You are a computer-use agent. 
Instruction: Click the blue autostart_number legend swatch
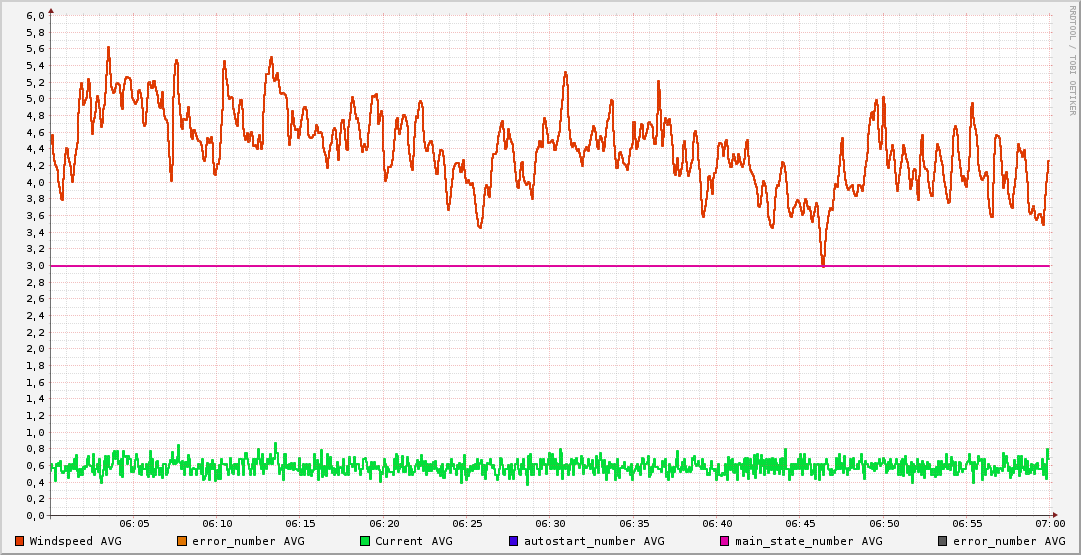coord(514,541)
